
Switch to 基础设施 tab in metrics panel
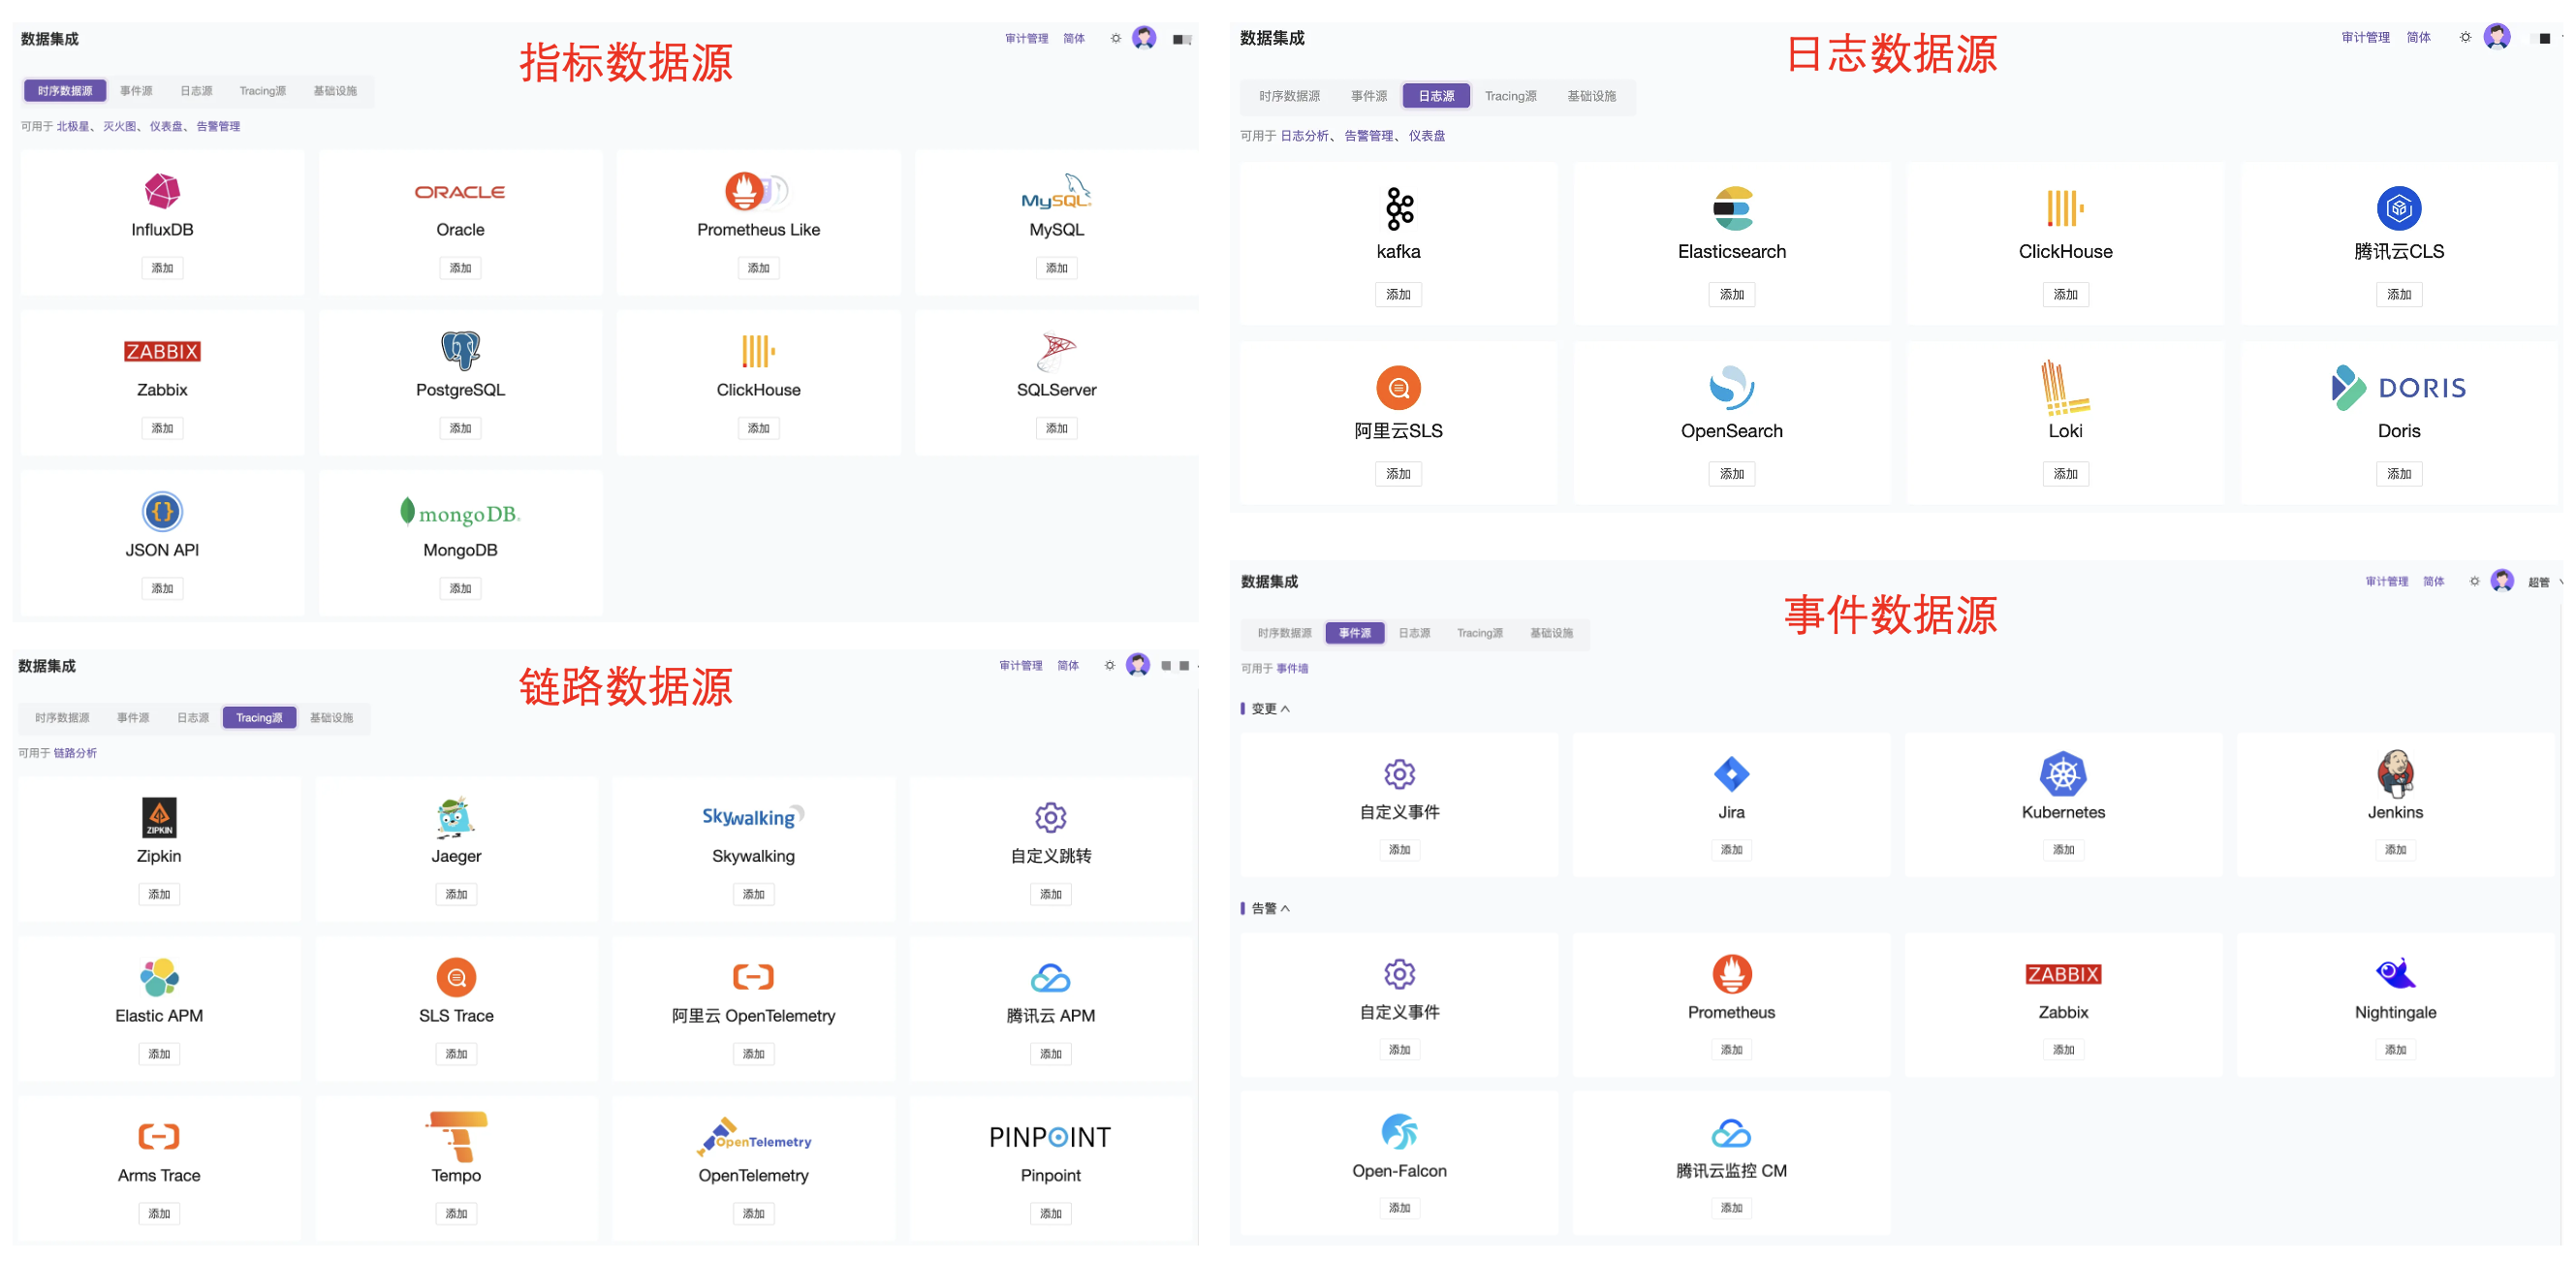coord(335,90)
